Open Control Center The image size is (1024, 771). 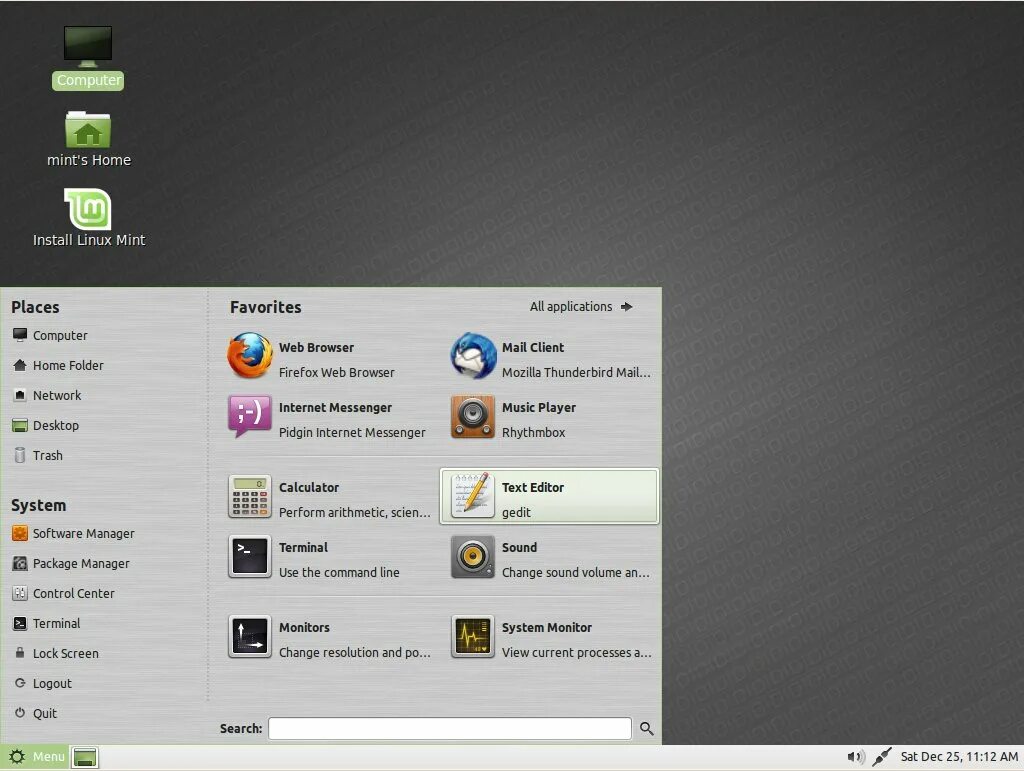click(x=63, y=593)
